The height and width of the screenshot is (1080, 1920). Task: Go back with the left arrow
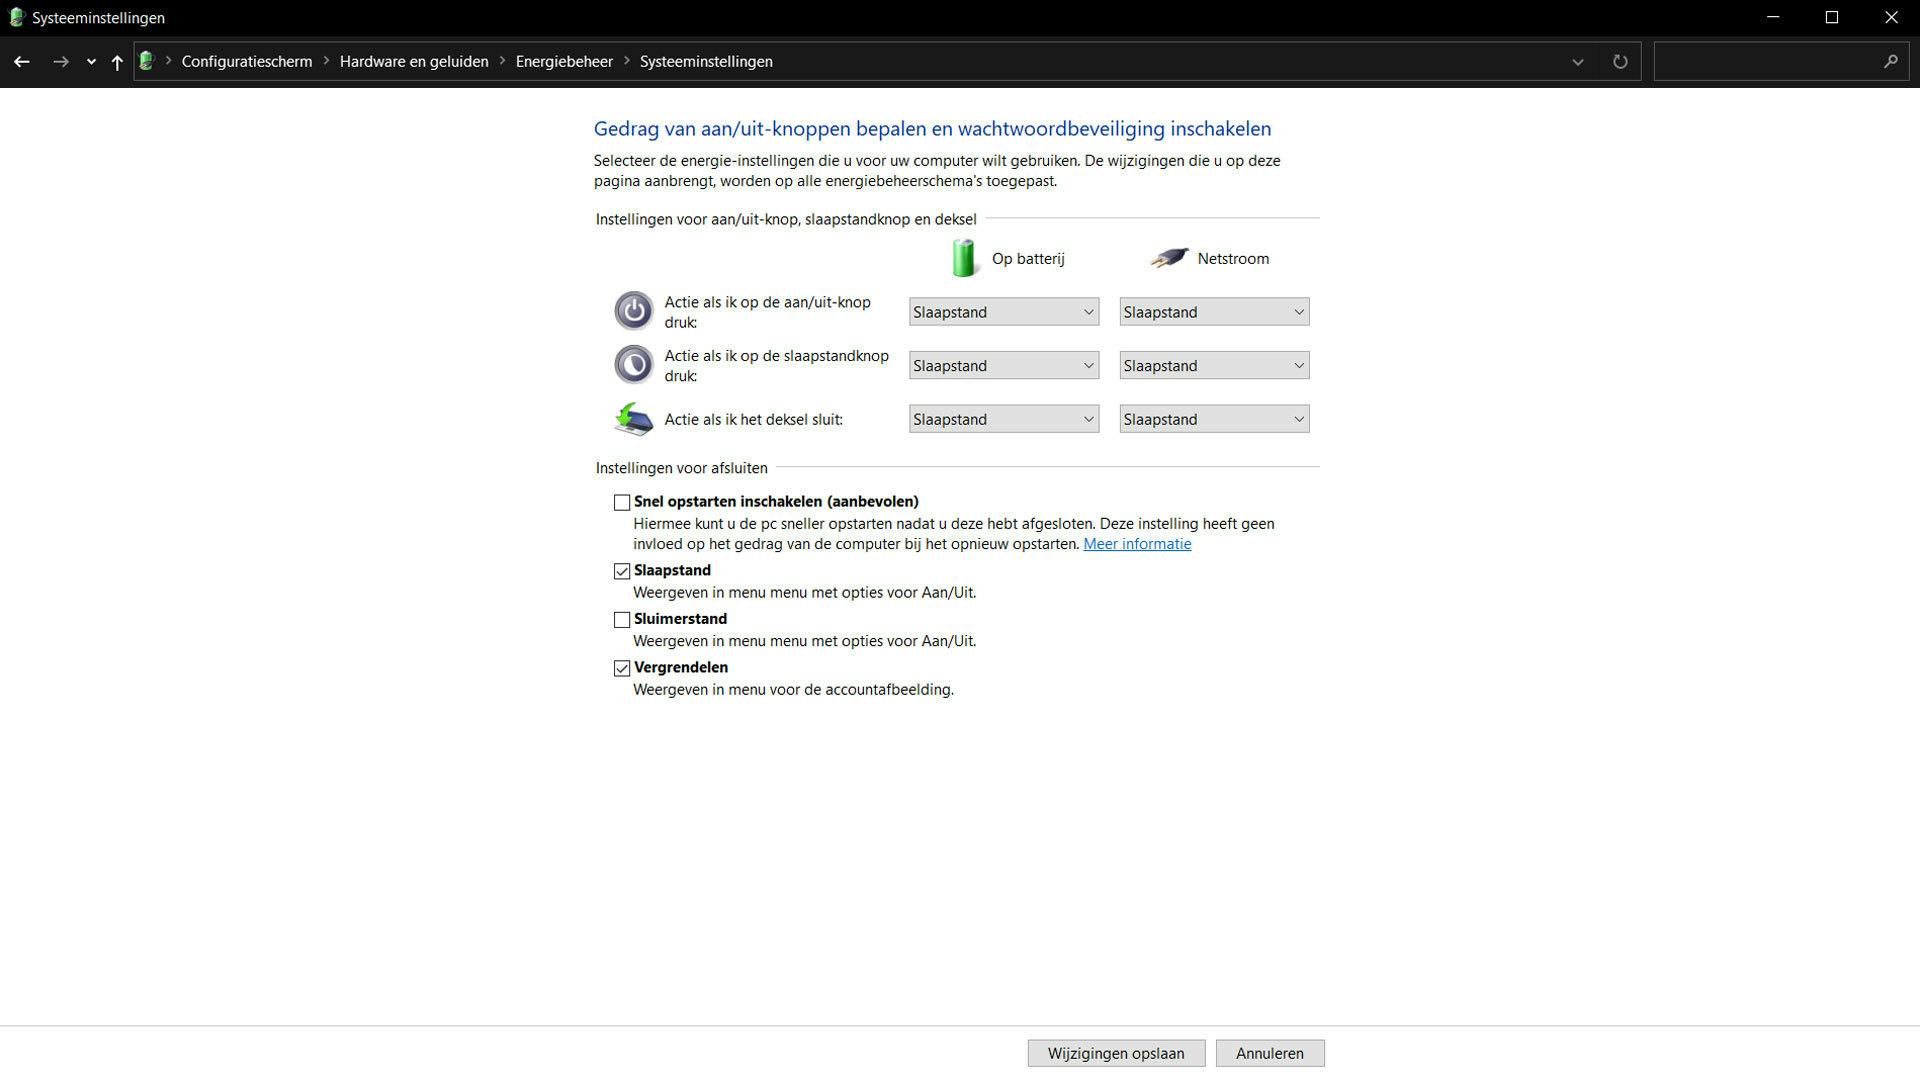point(21,62)
